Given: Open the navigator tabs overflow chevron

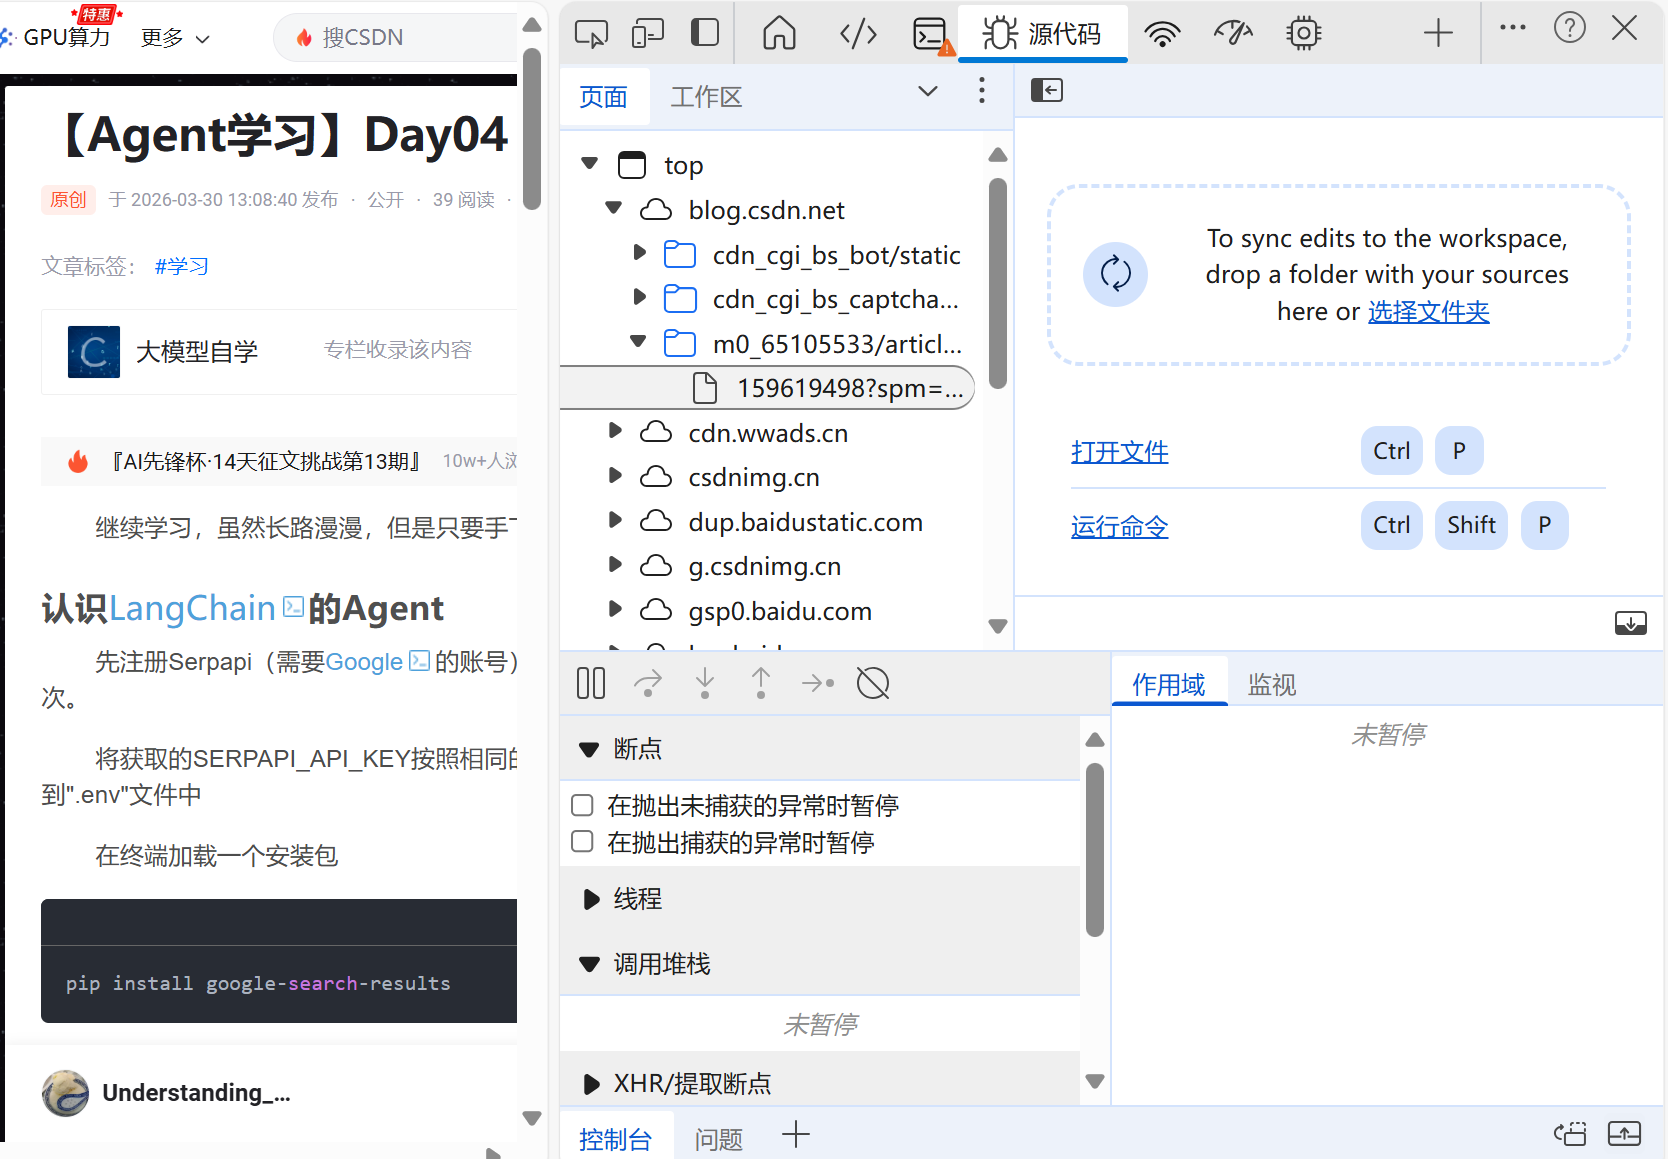Looking at the screenshot, I should [x=928, y=91].
